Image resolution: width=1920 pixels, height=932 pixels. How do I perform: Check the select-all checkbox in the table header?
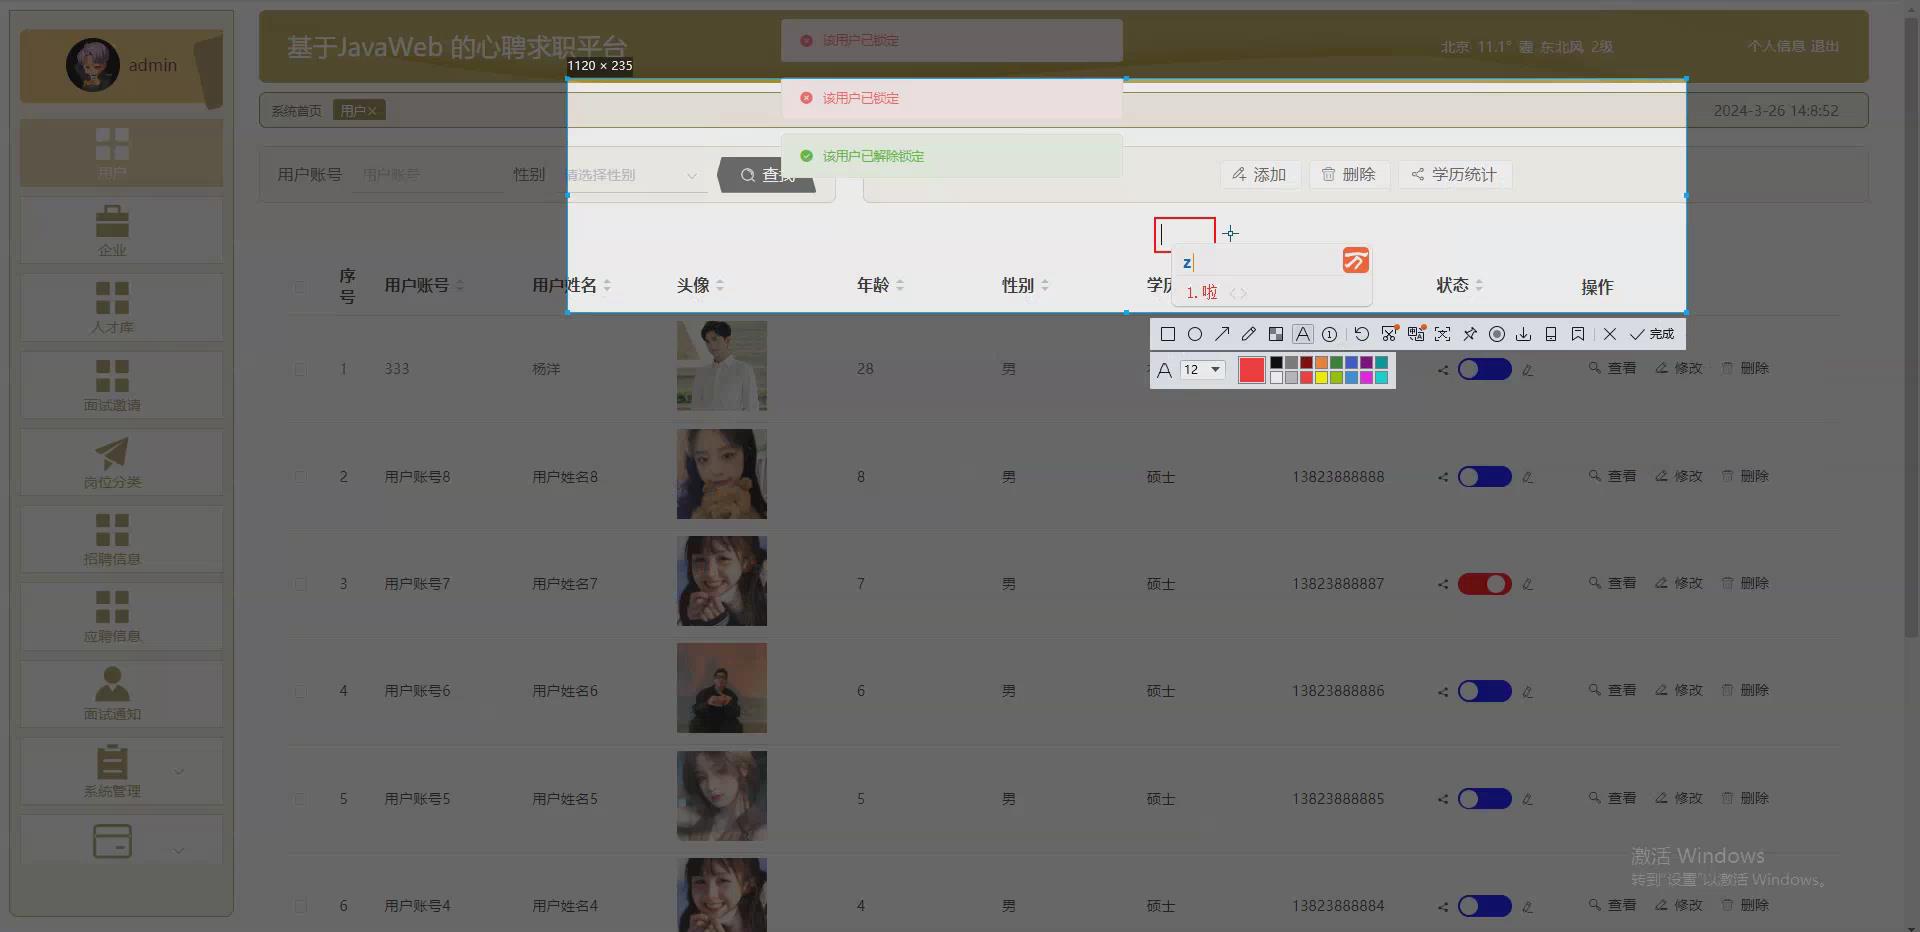(301, 288)
